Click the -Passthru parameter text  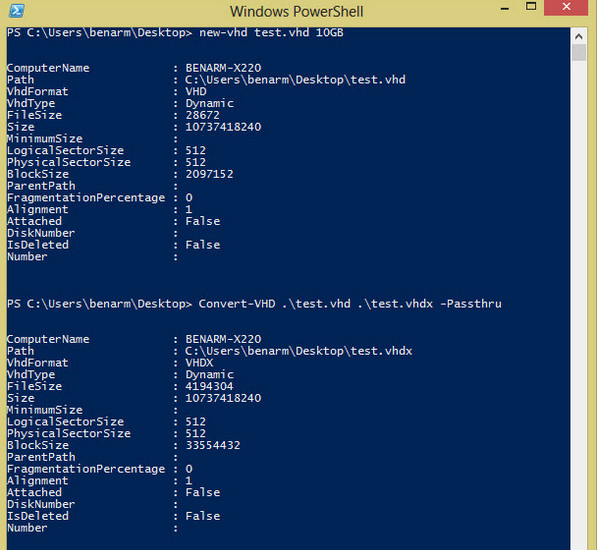tap(471, 304)
